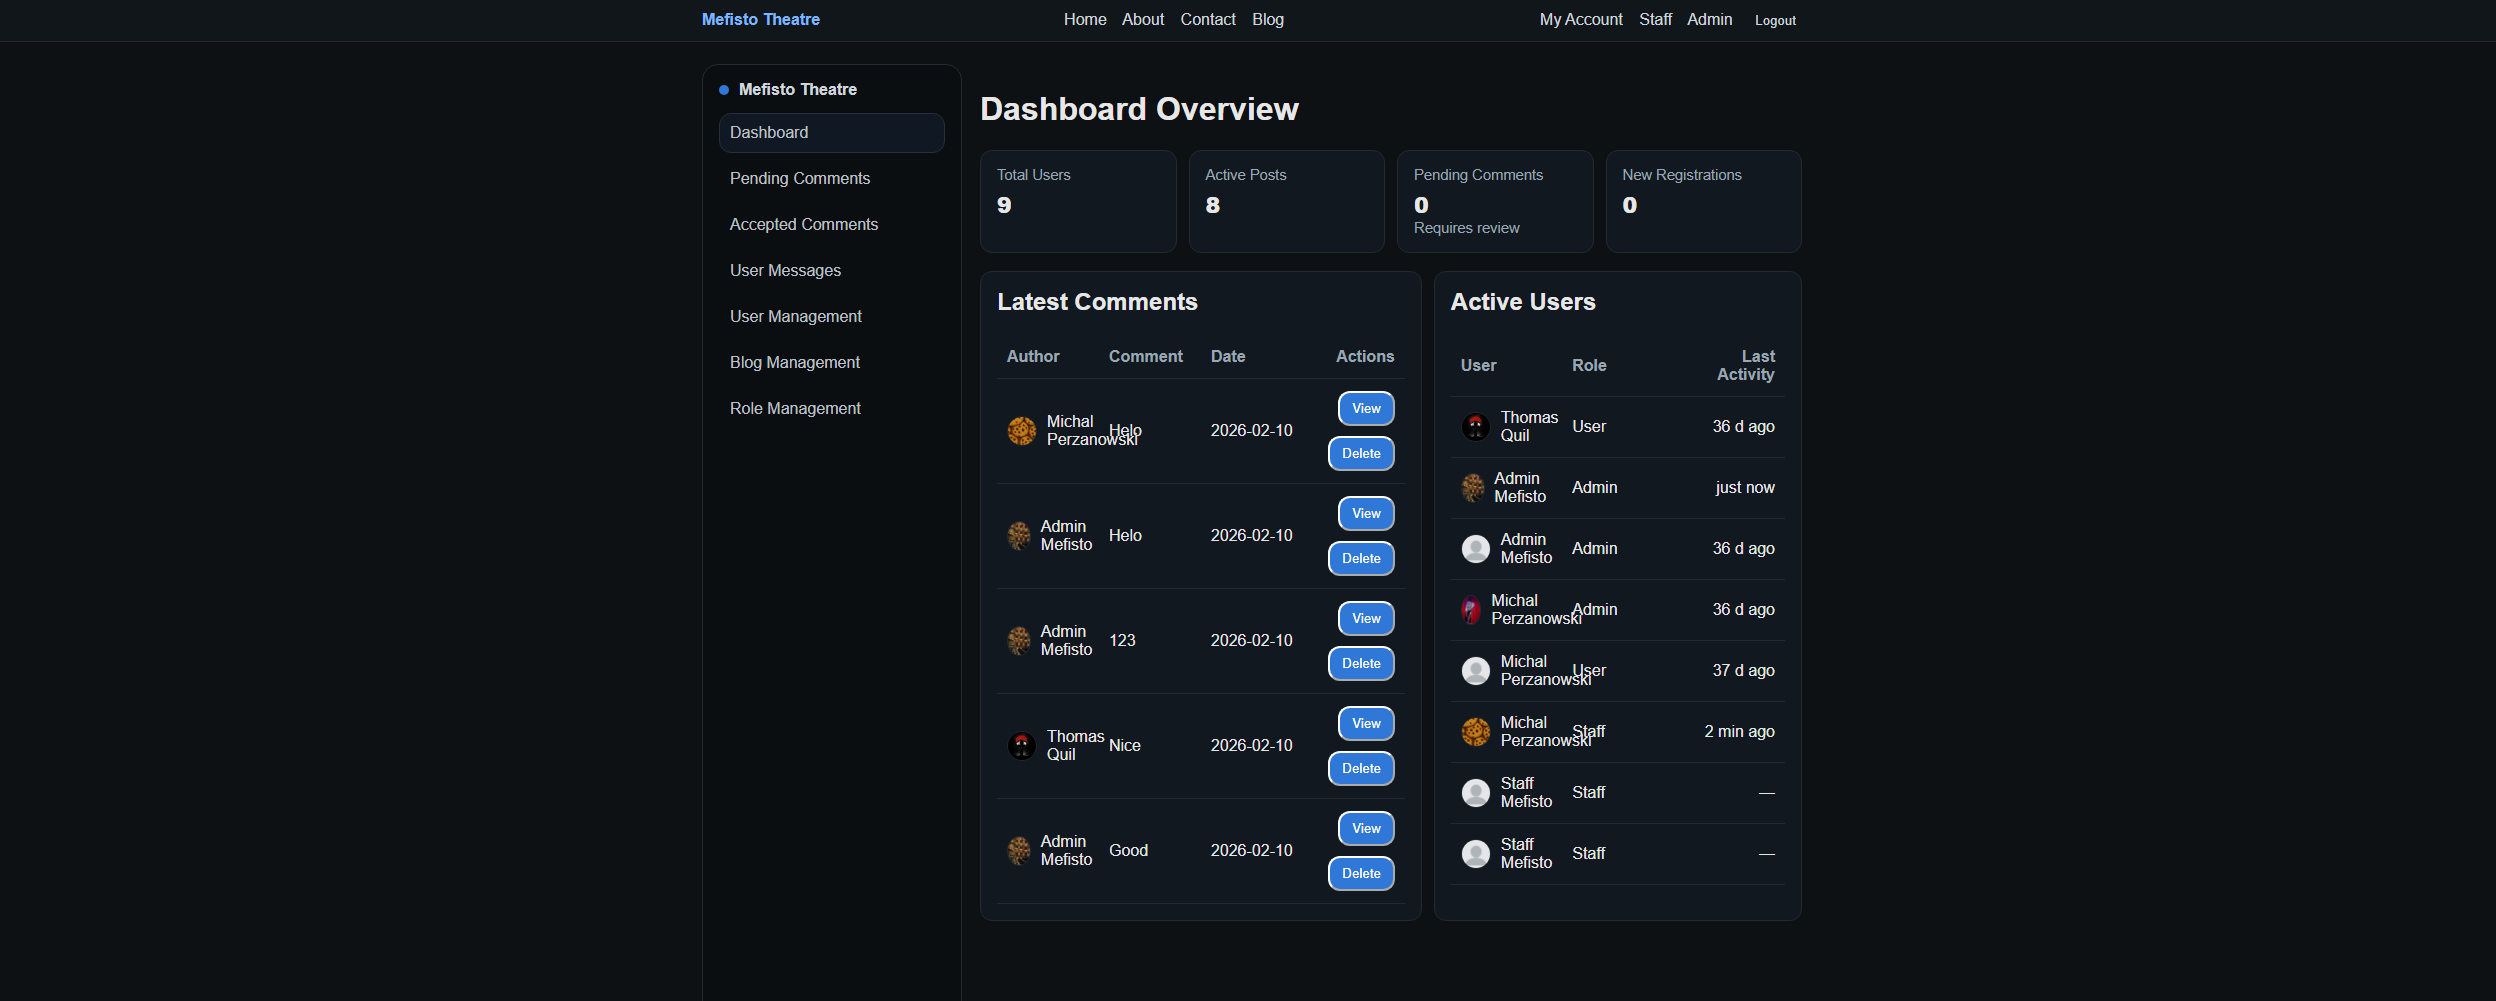The width and height of the screenshot is (2496, 1001).
Task: Open User Management from the sidebar
Action: pyautogui.click(x=796, y=316)
